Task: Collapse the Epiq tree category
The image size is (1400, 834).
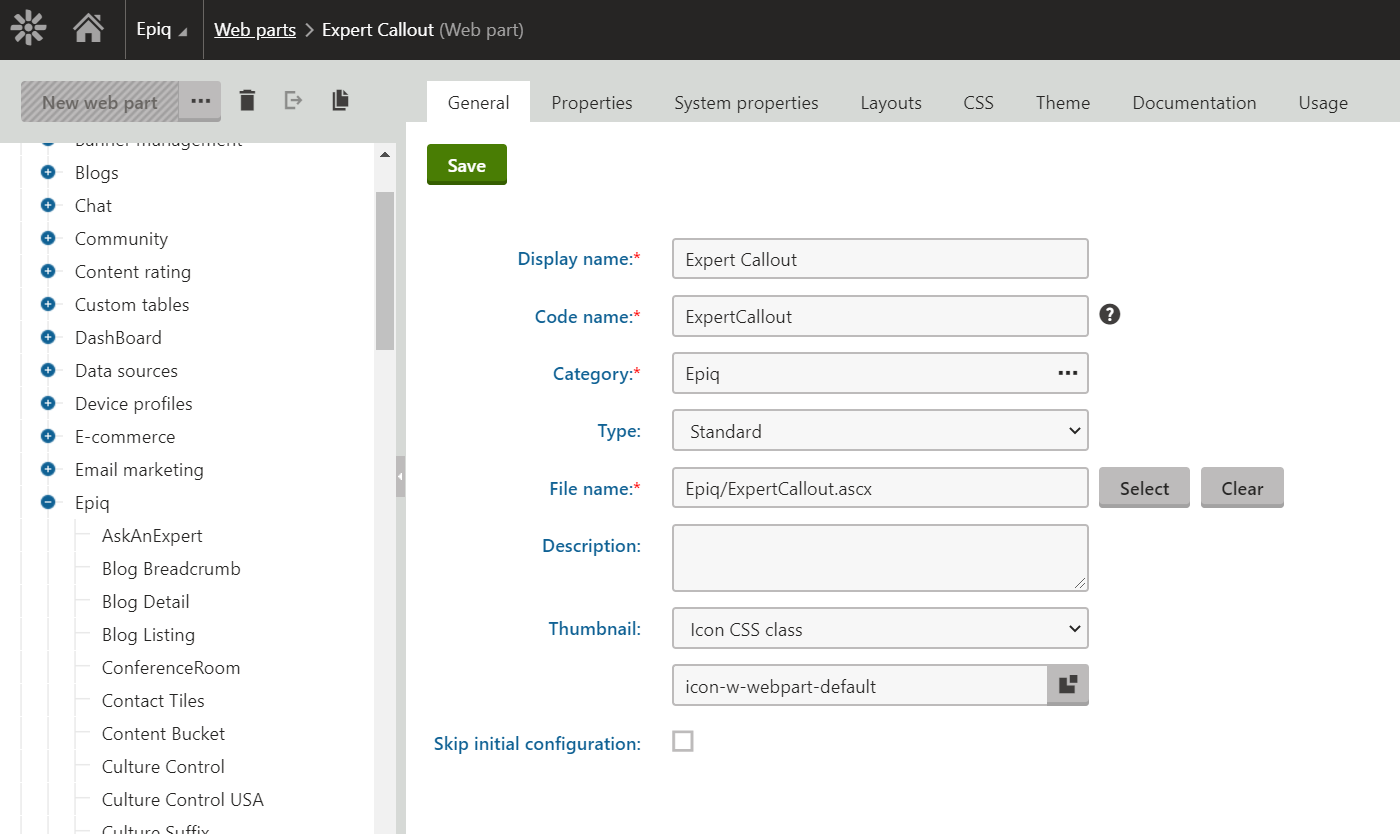Action: [x=48, y=503]
